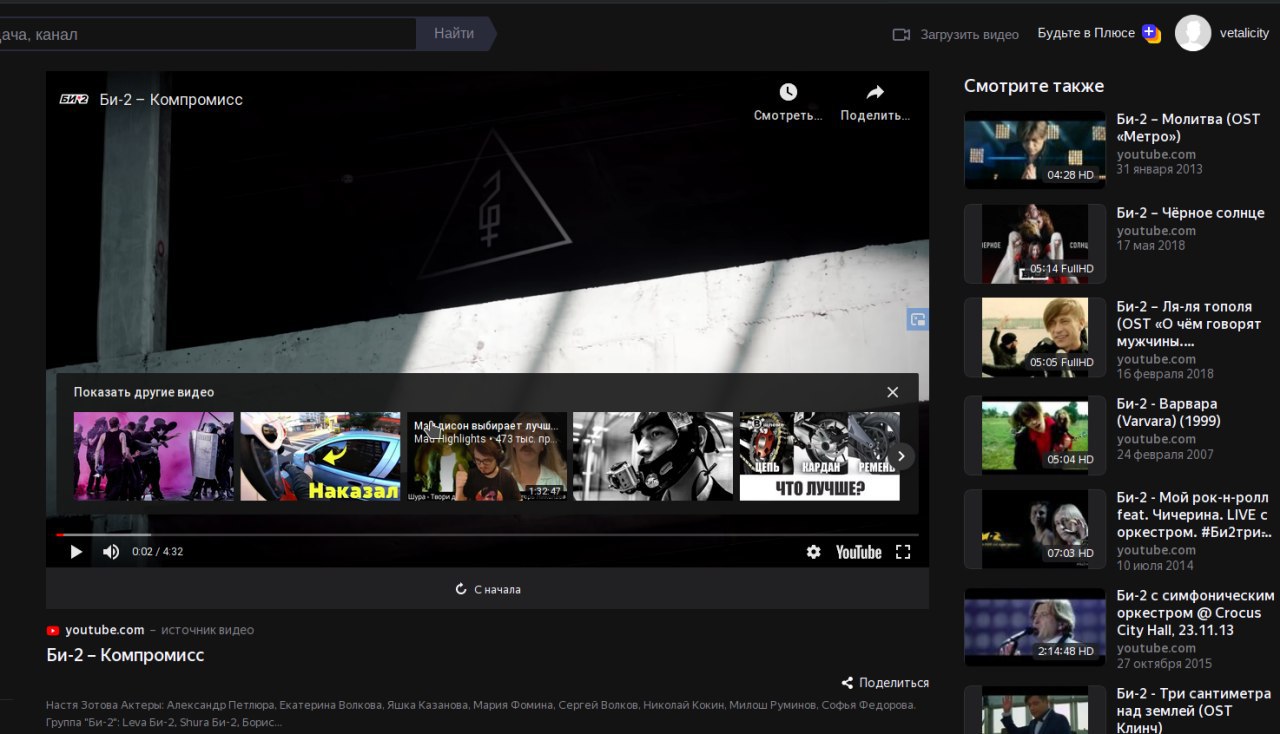Click the date '27 октября 2015'
1280x734 pixels.
pos(1164,663)
